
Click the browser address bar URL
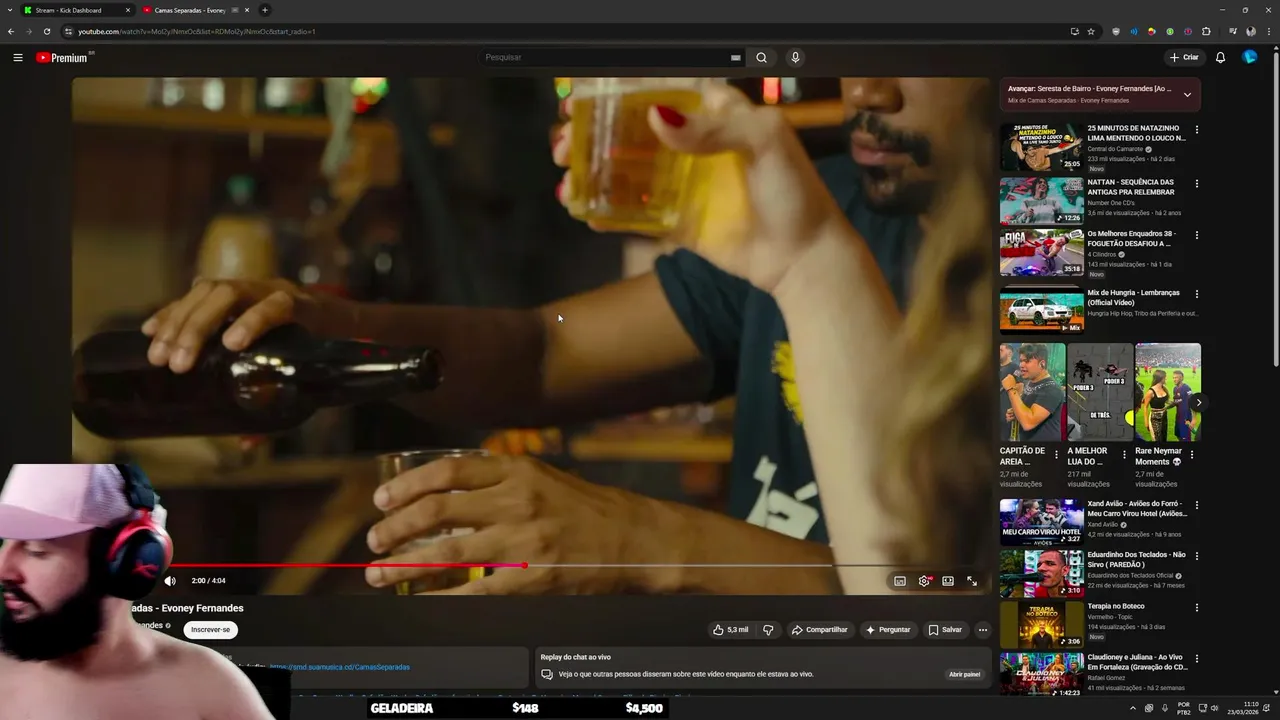197,31
